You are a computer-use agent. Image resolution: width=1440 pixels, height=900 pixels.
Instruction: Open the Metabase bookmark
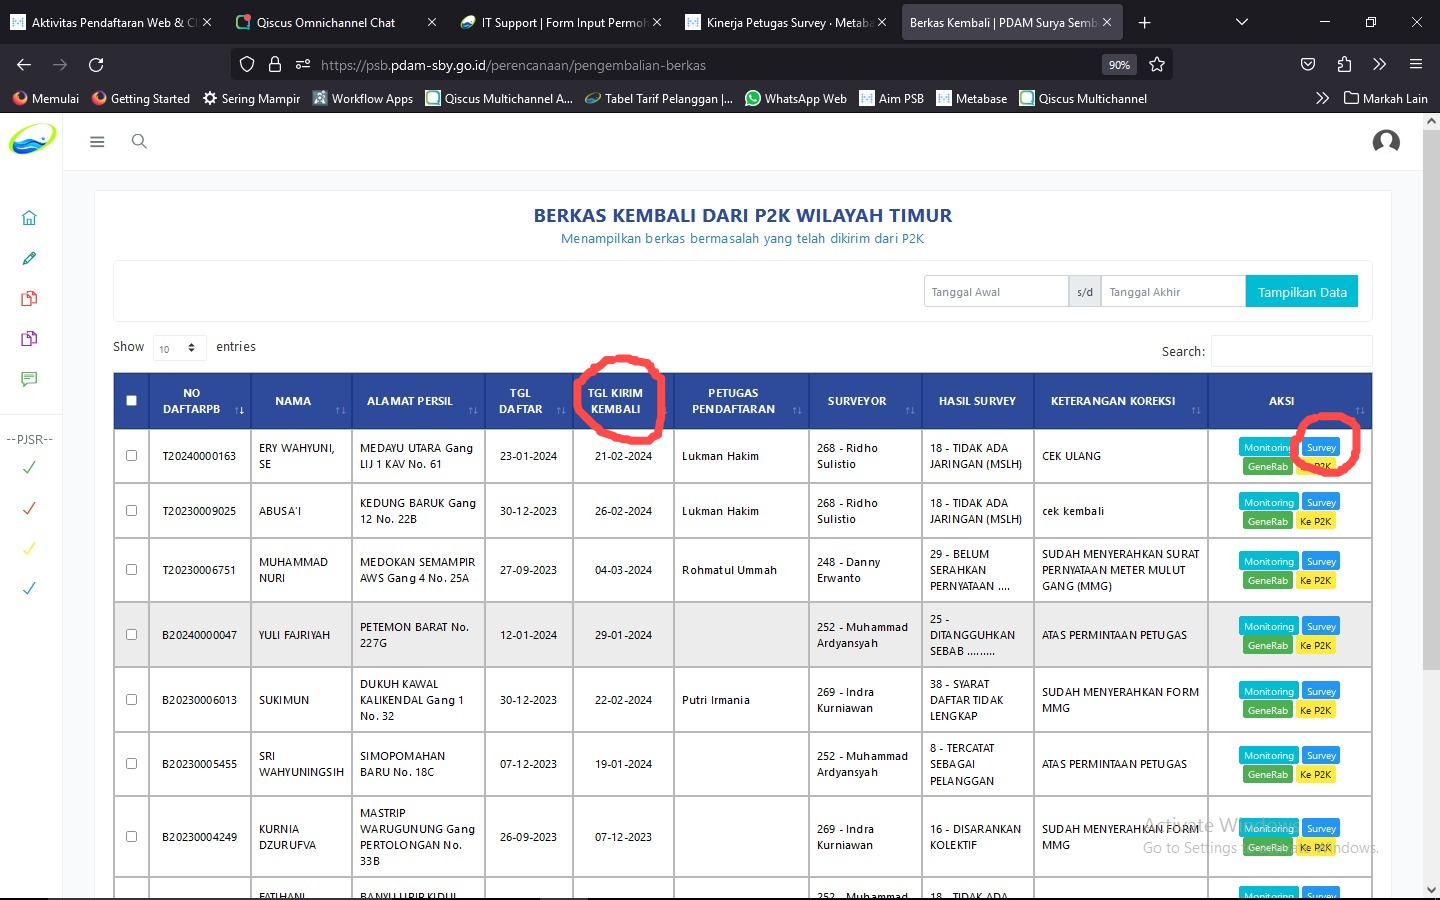(972, 98)
